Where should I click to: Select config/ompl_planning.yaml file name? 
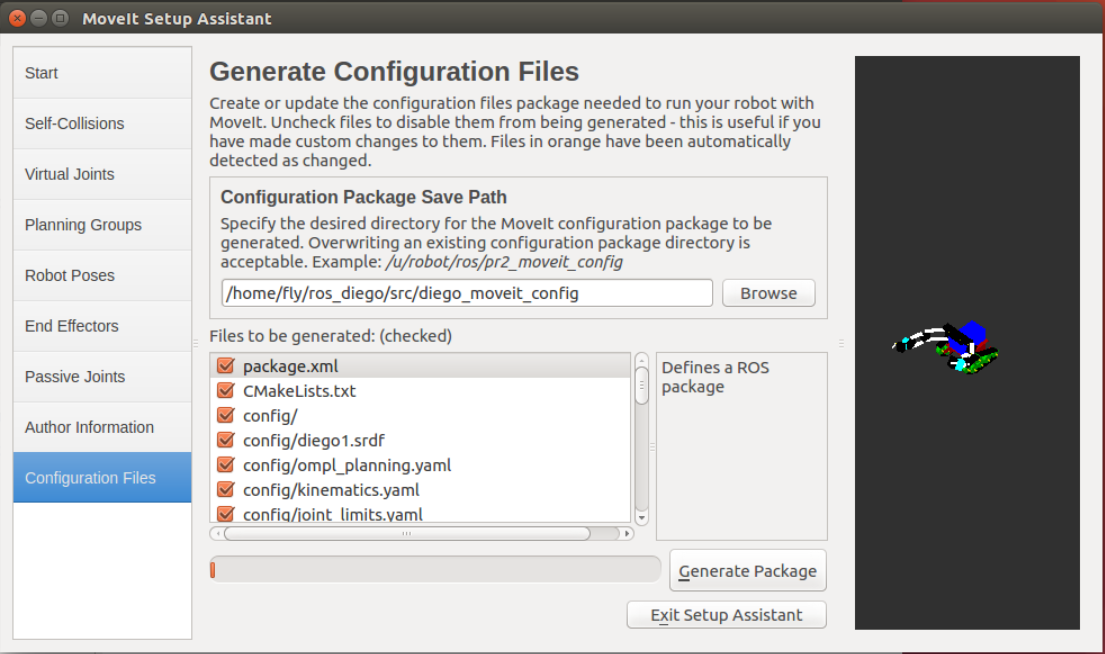tap(347, 465)
